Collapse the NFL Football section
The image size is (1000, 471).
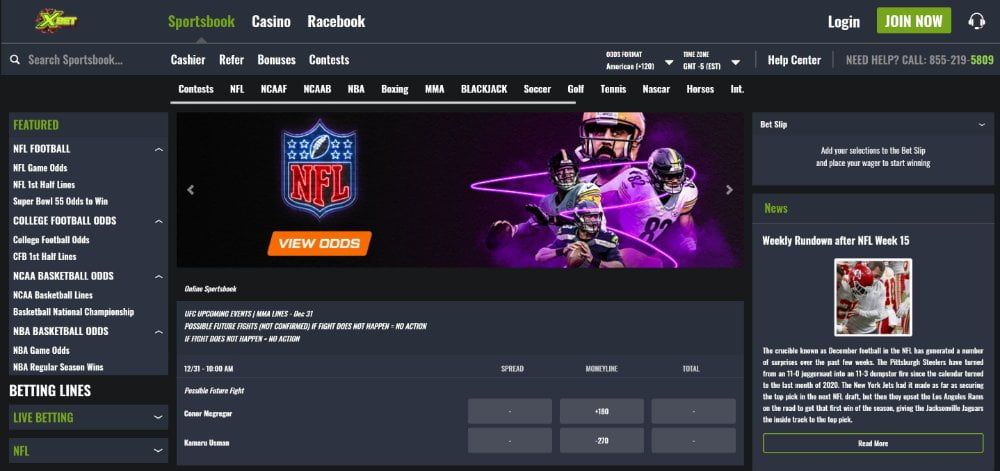[159, 149]
